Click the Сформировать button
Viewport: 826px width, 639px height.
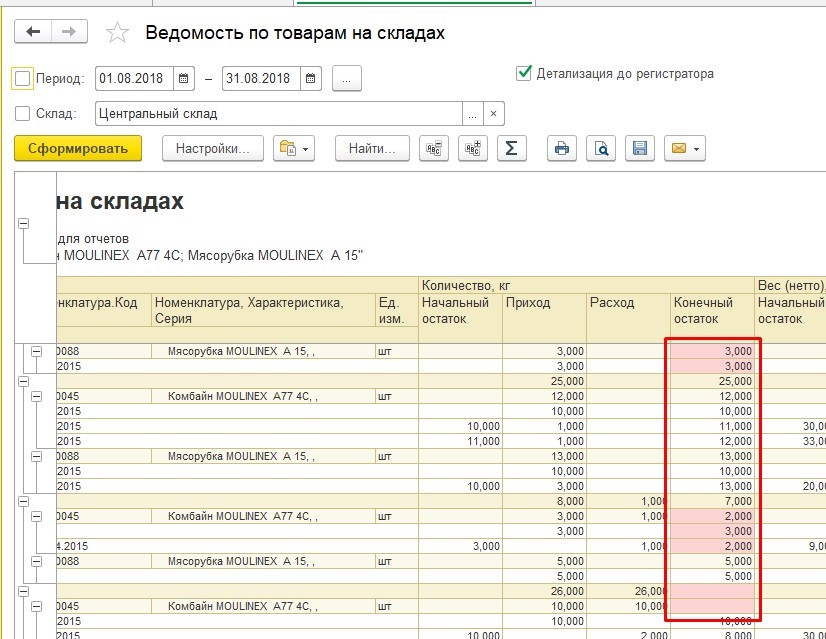pyautogui.click(x=78, y=149)
